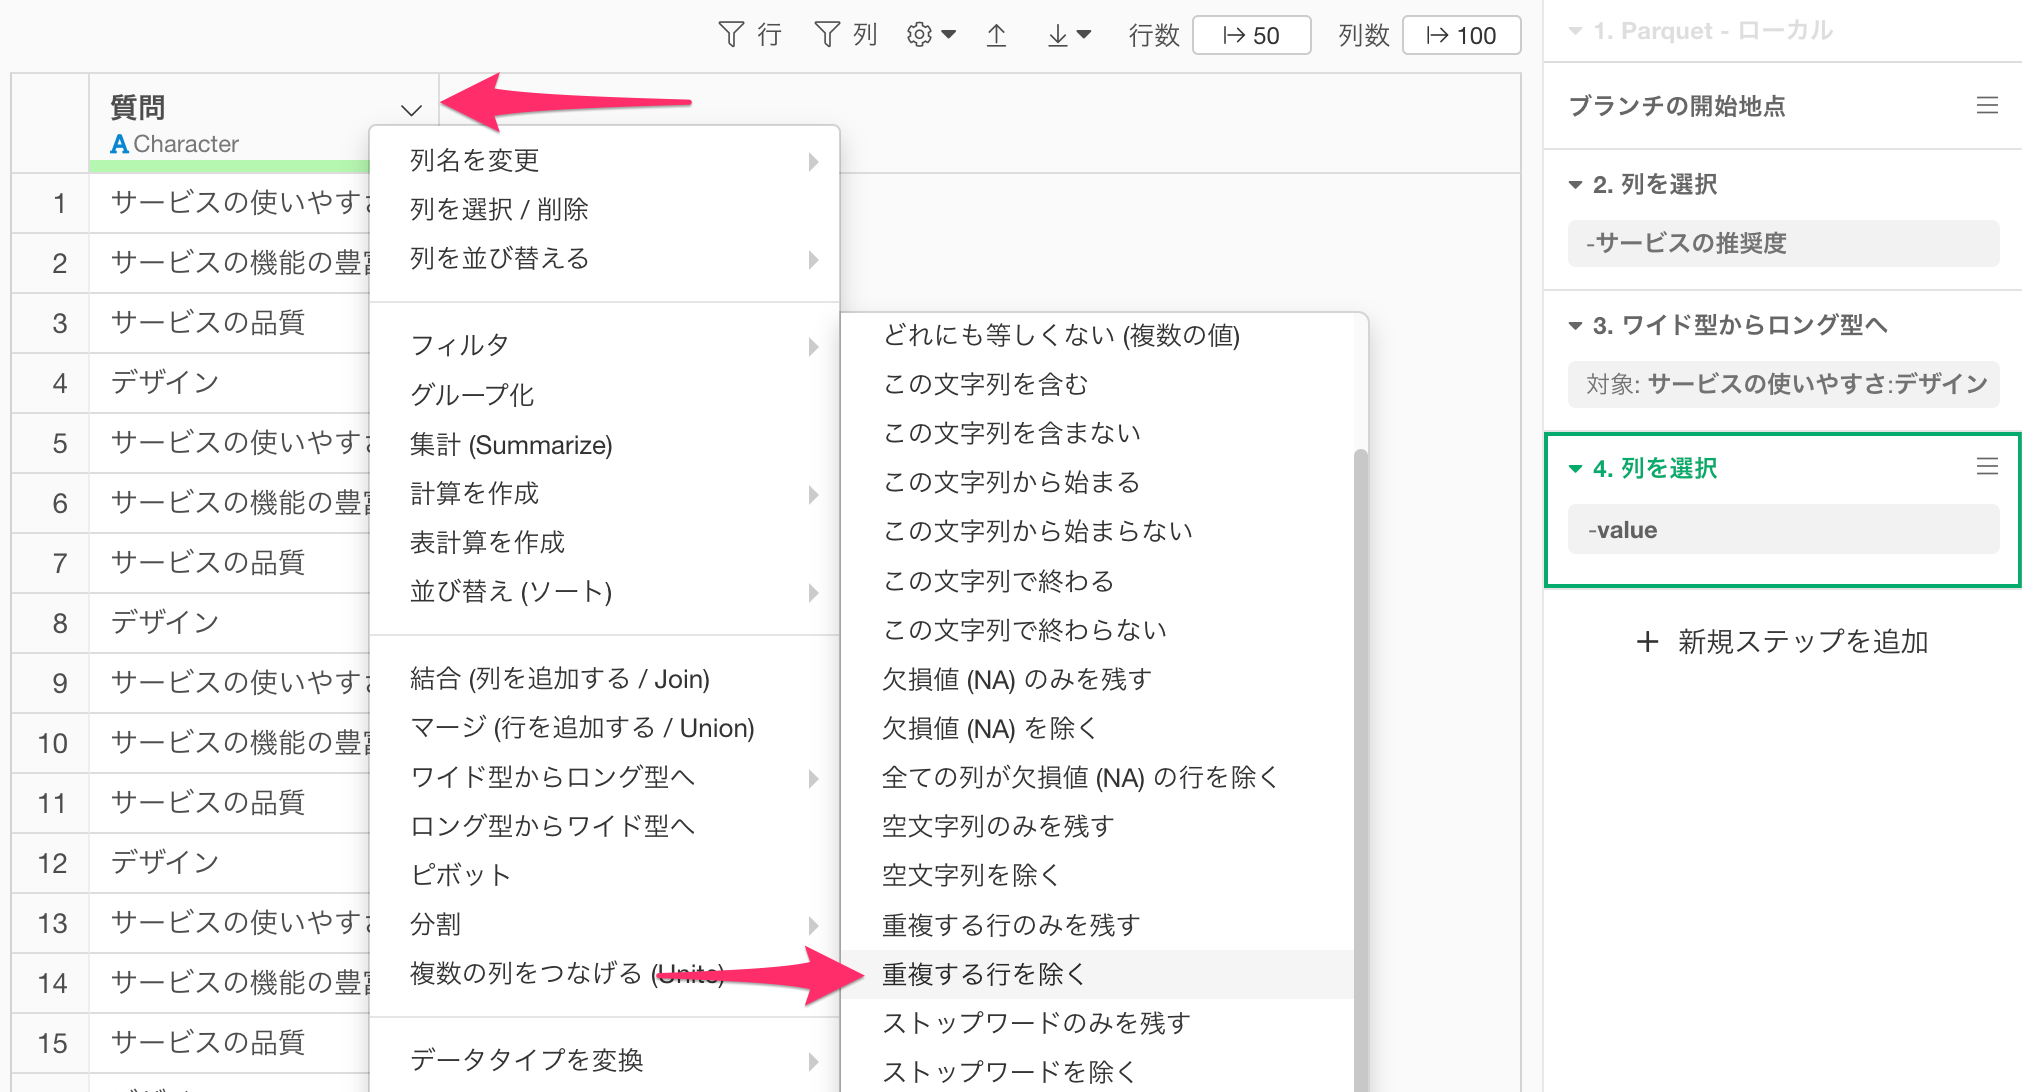
Task: Open 列名を変更 submenu
Action: coord(604,160)
